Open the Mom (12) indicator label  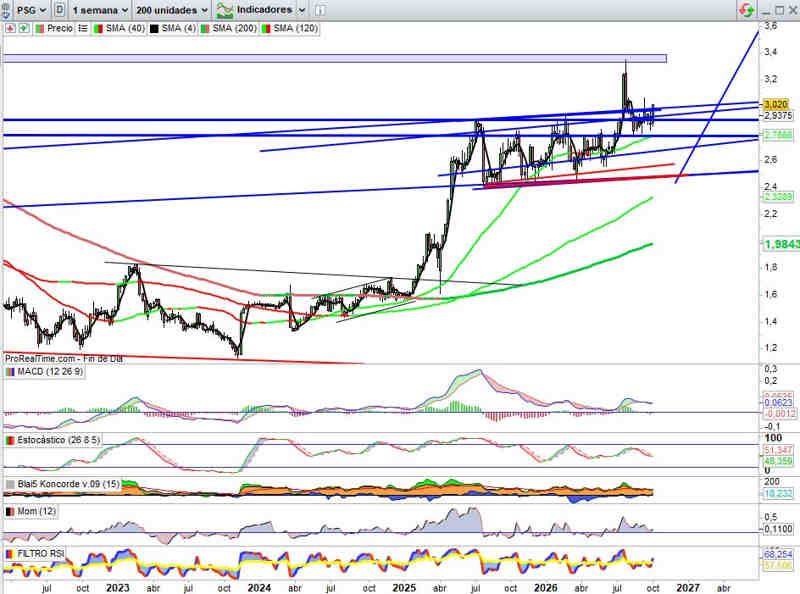point(35,511)
